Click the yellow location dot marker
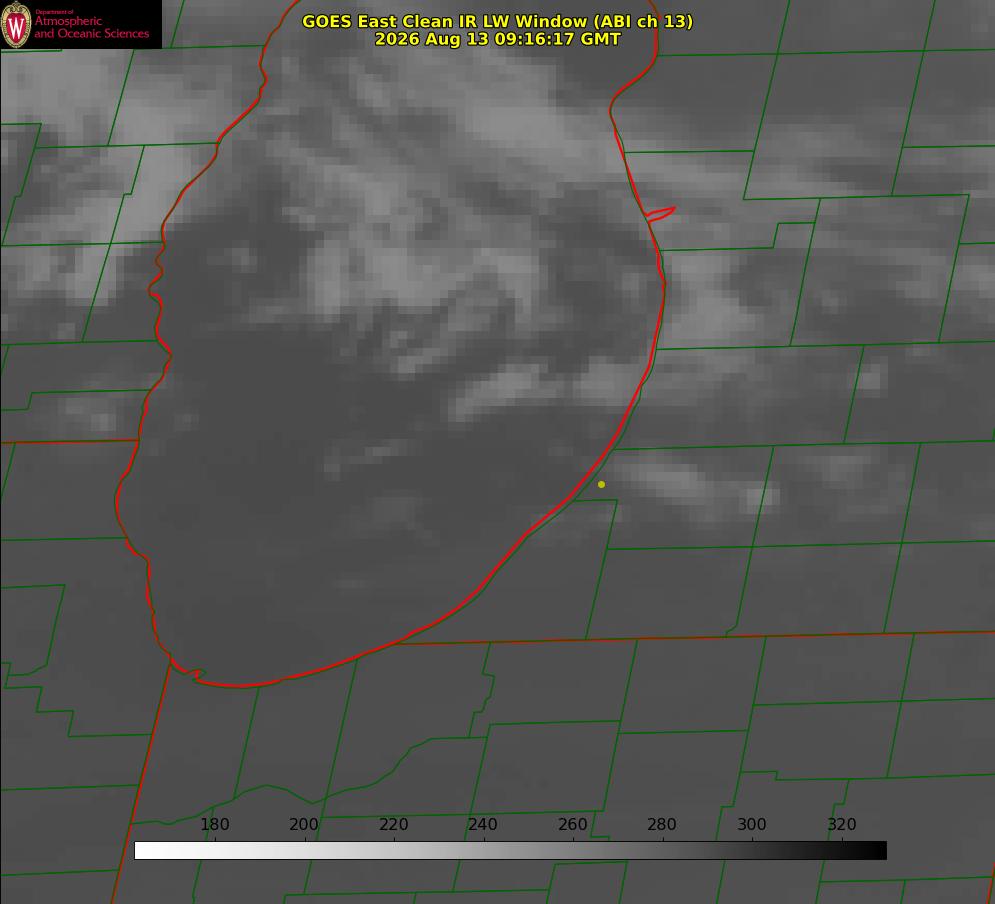Screen dimensions: 995x904 [601, 485]
